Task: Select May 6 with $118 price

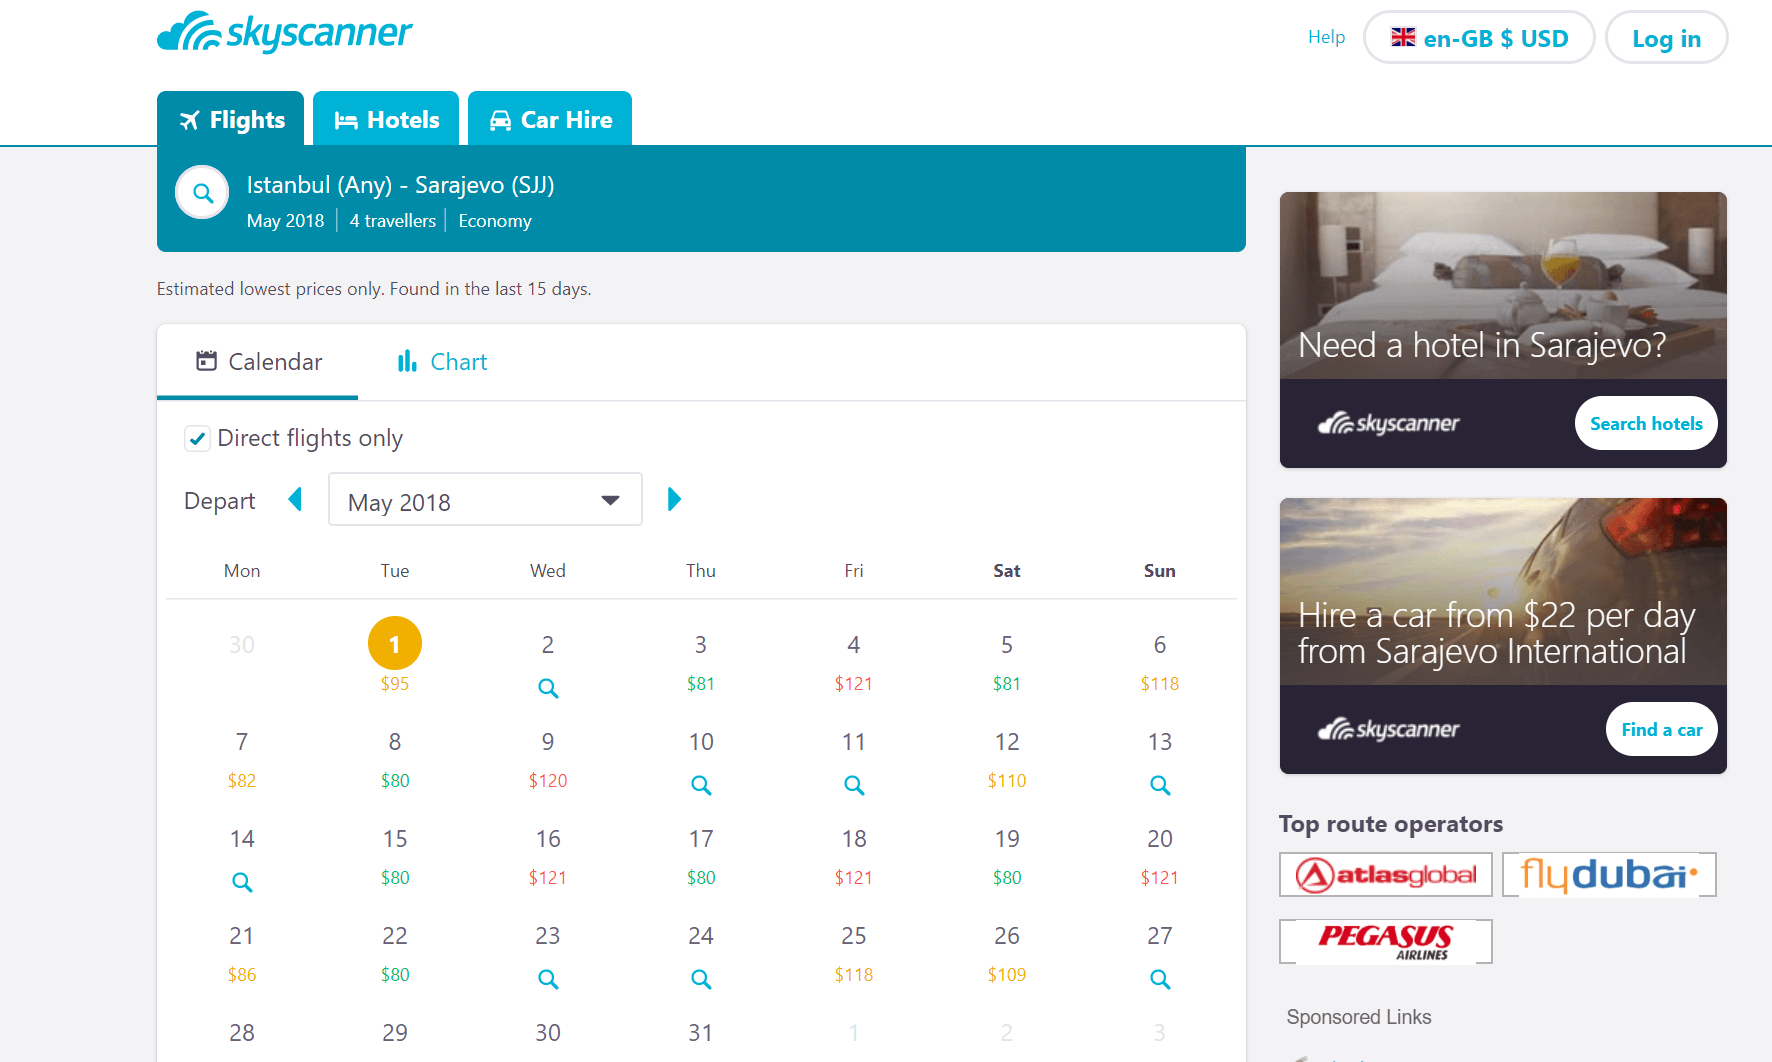Action: coord(1160,662)
